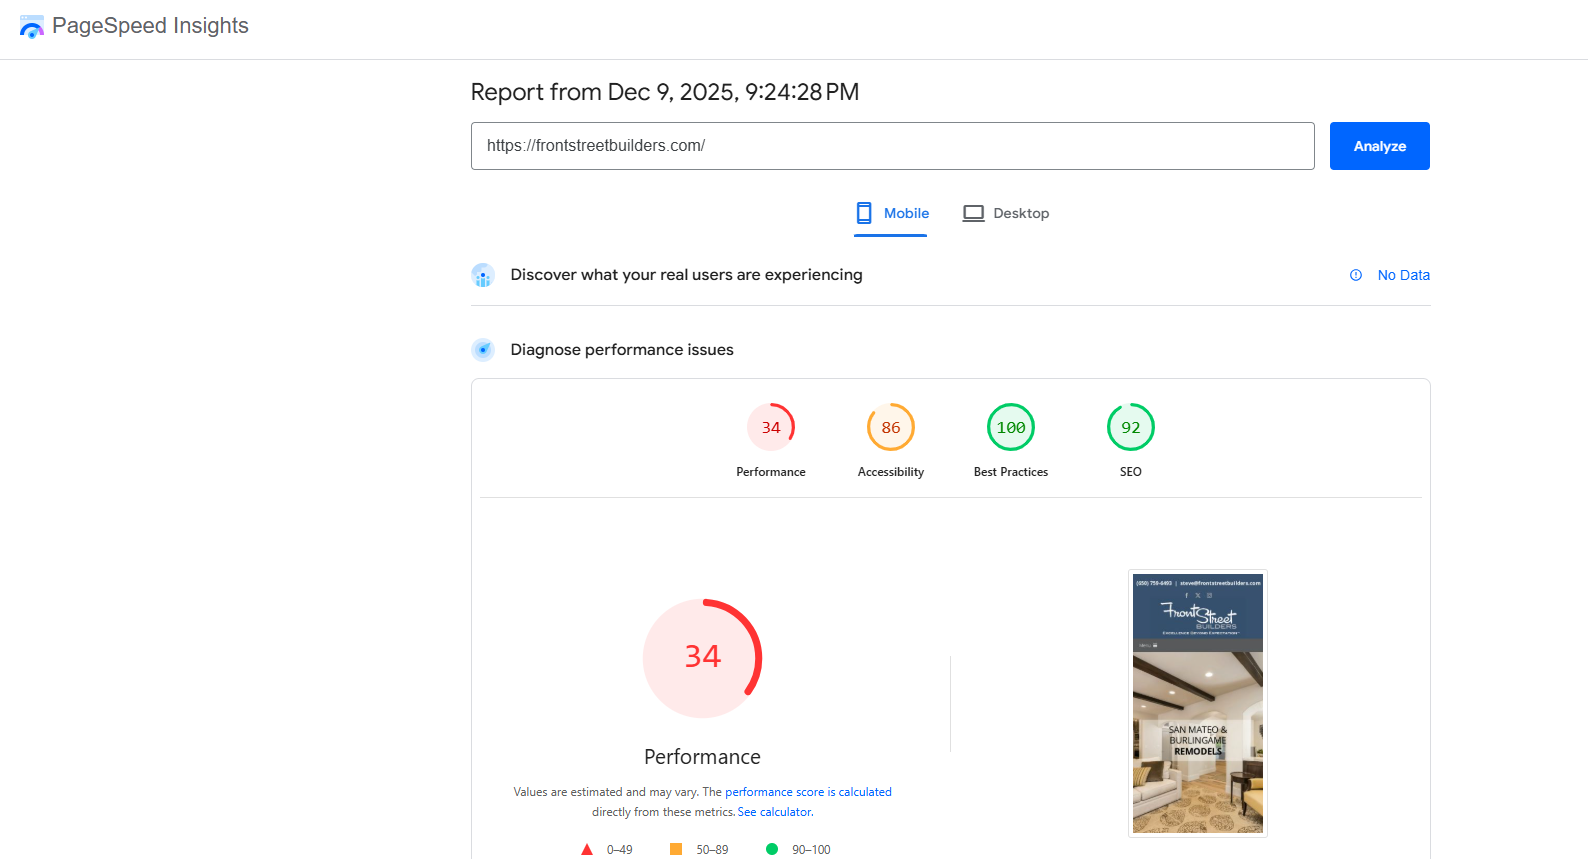Click the Diagnose performance issues icon
The width and height of the screenshot is (1588, 859).
[x=483, y=350]
